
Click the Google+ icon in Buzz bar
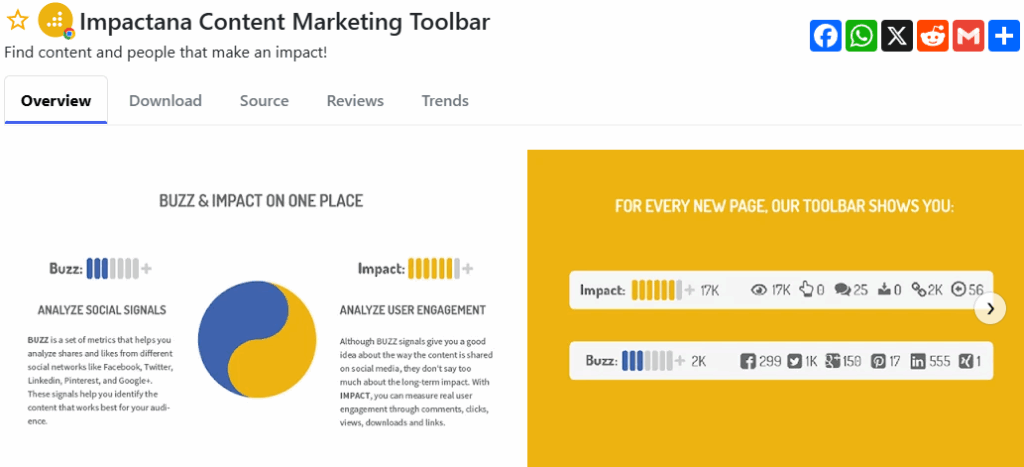coord(833,361)
